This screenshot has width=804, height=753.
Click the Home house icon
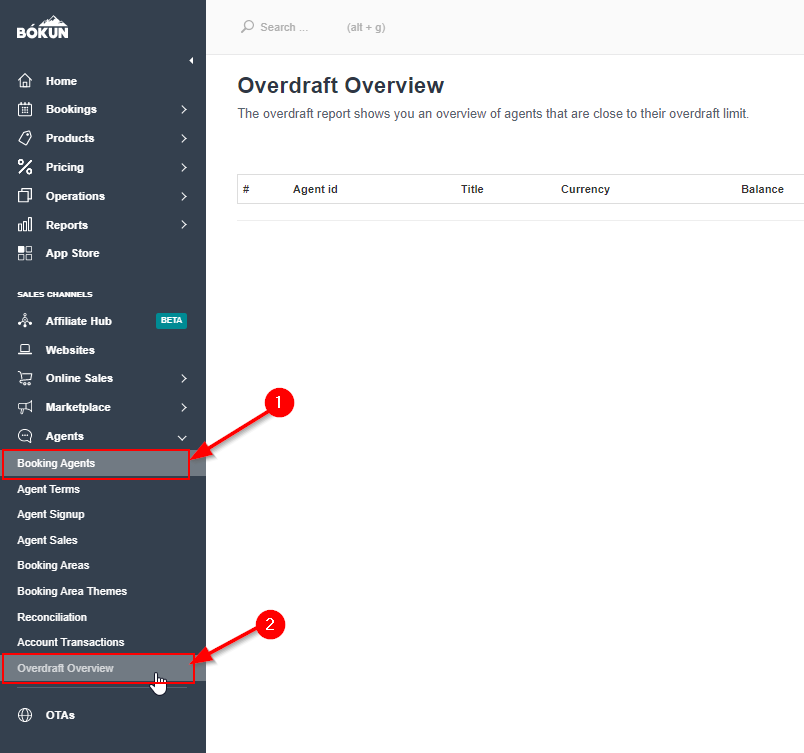(x=25, y=80)
